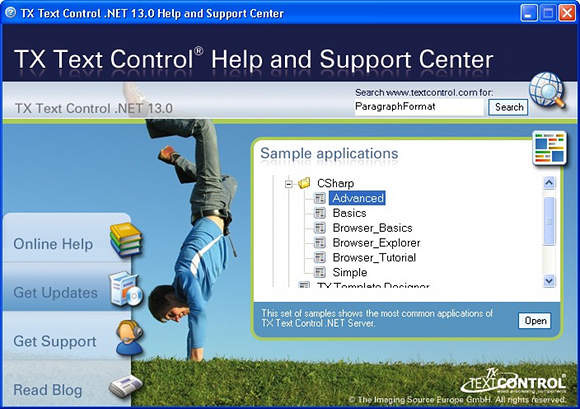Click the icon beside Simple sample
The width and height of the screenshot is (580, 409).
tap(320, 272)
